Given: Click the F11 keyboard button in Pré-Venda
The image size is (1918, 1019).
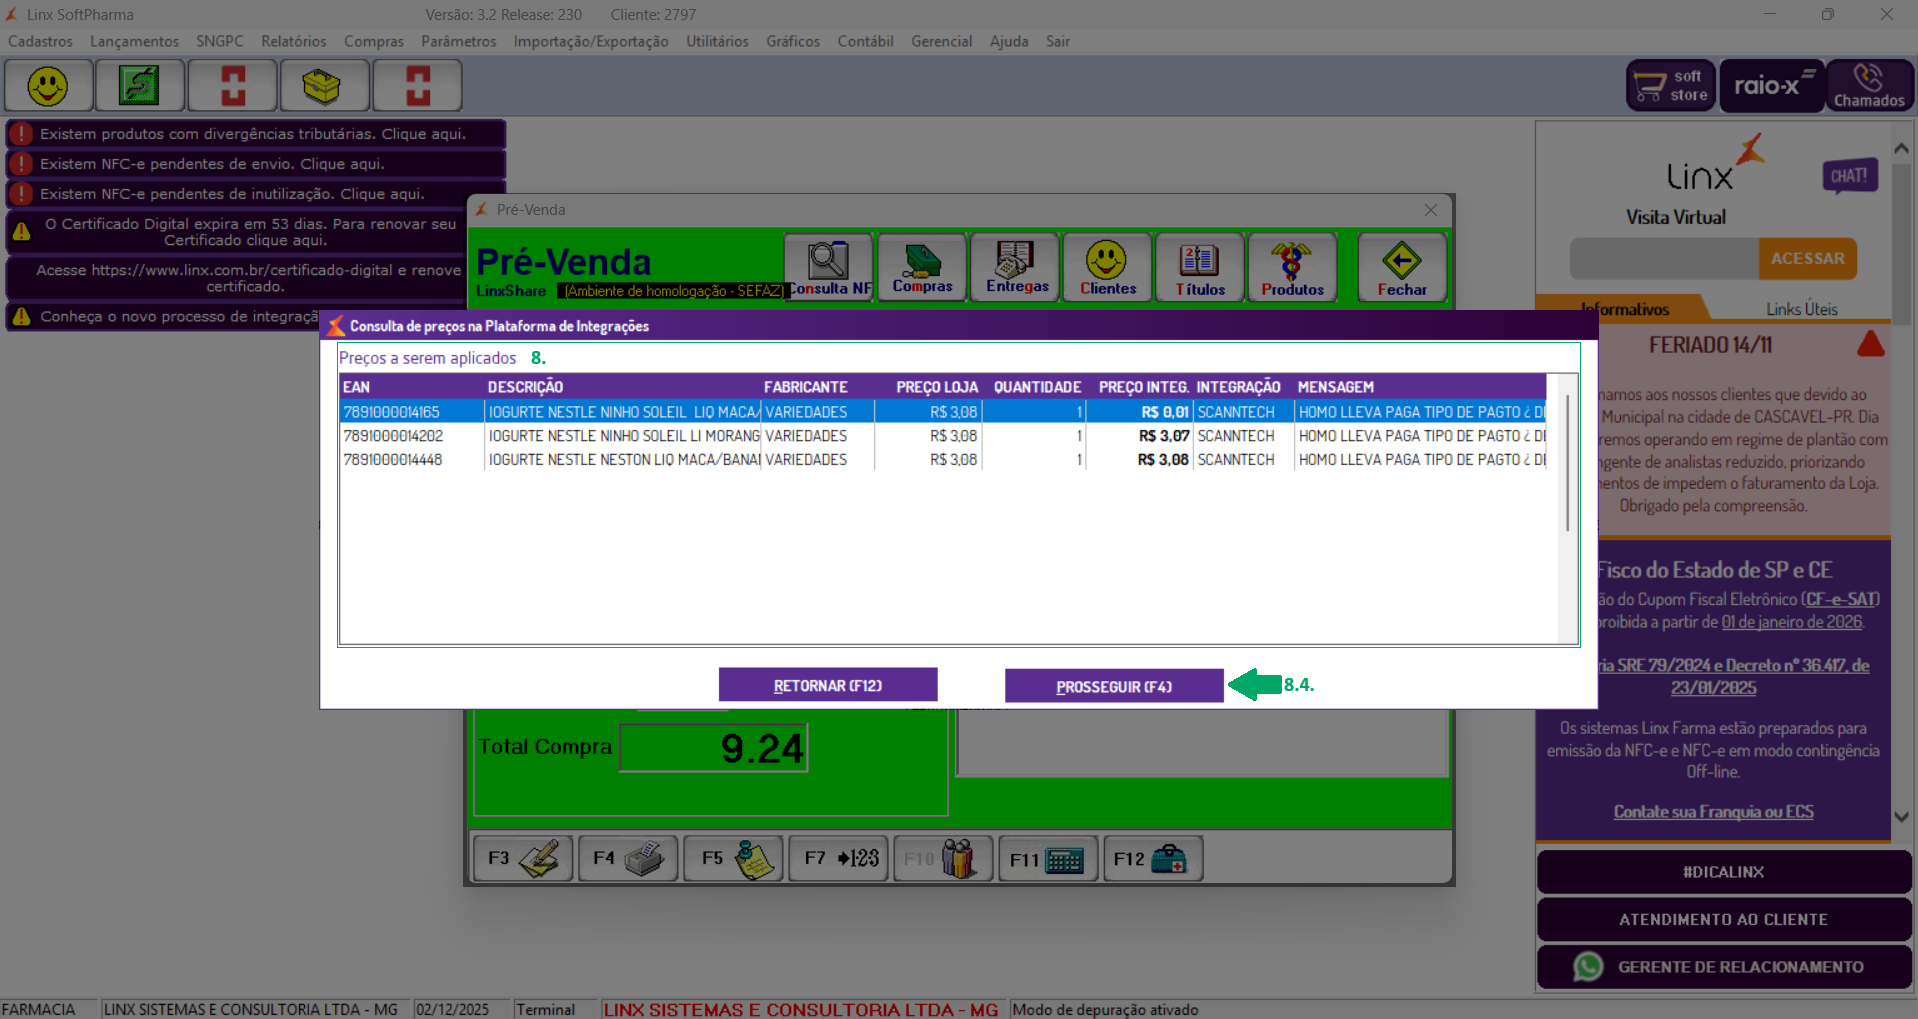Looking at the screenshot, I should click(x=1048, y=858).
